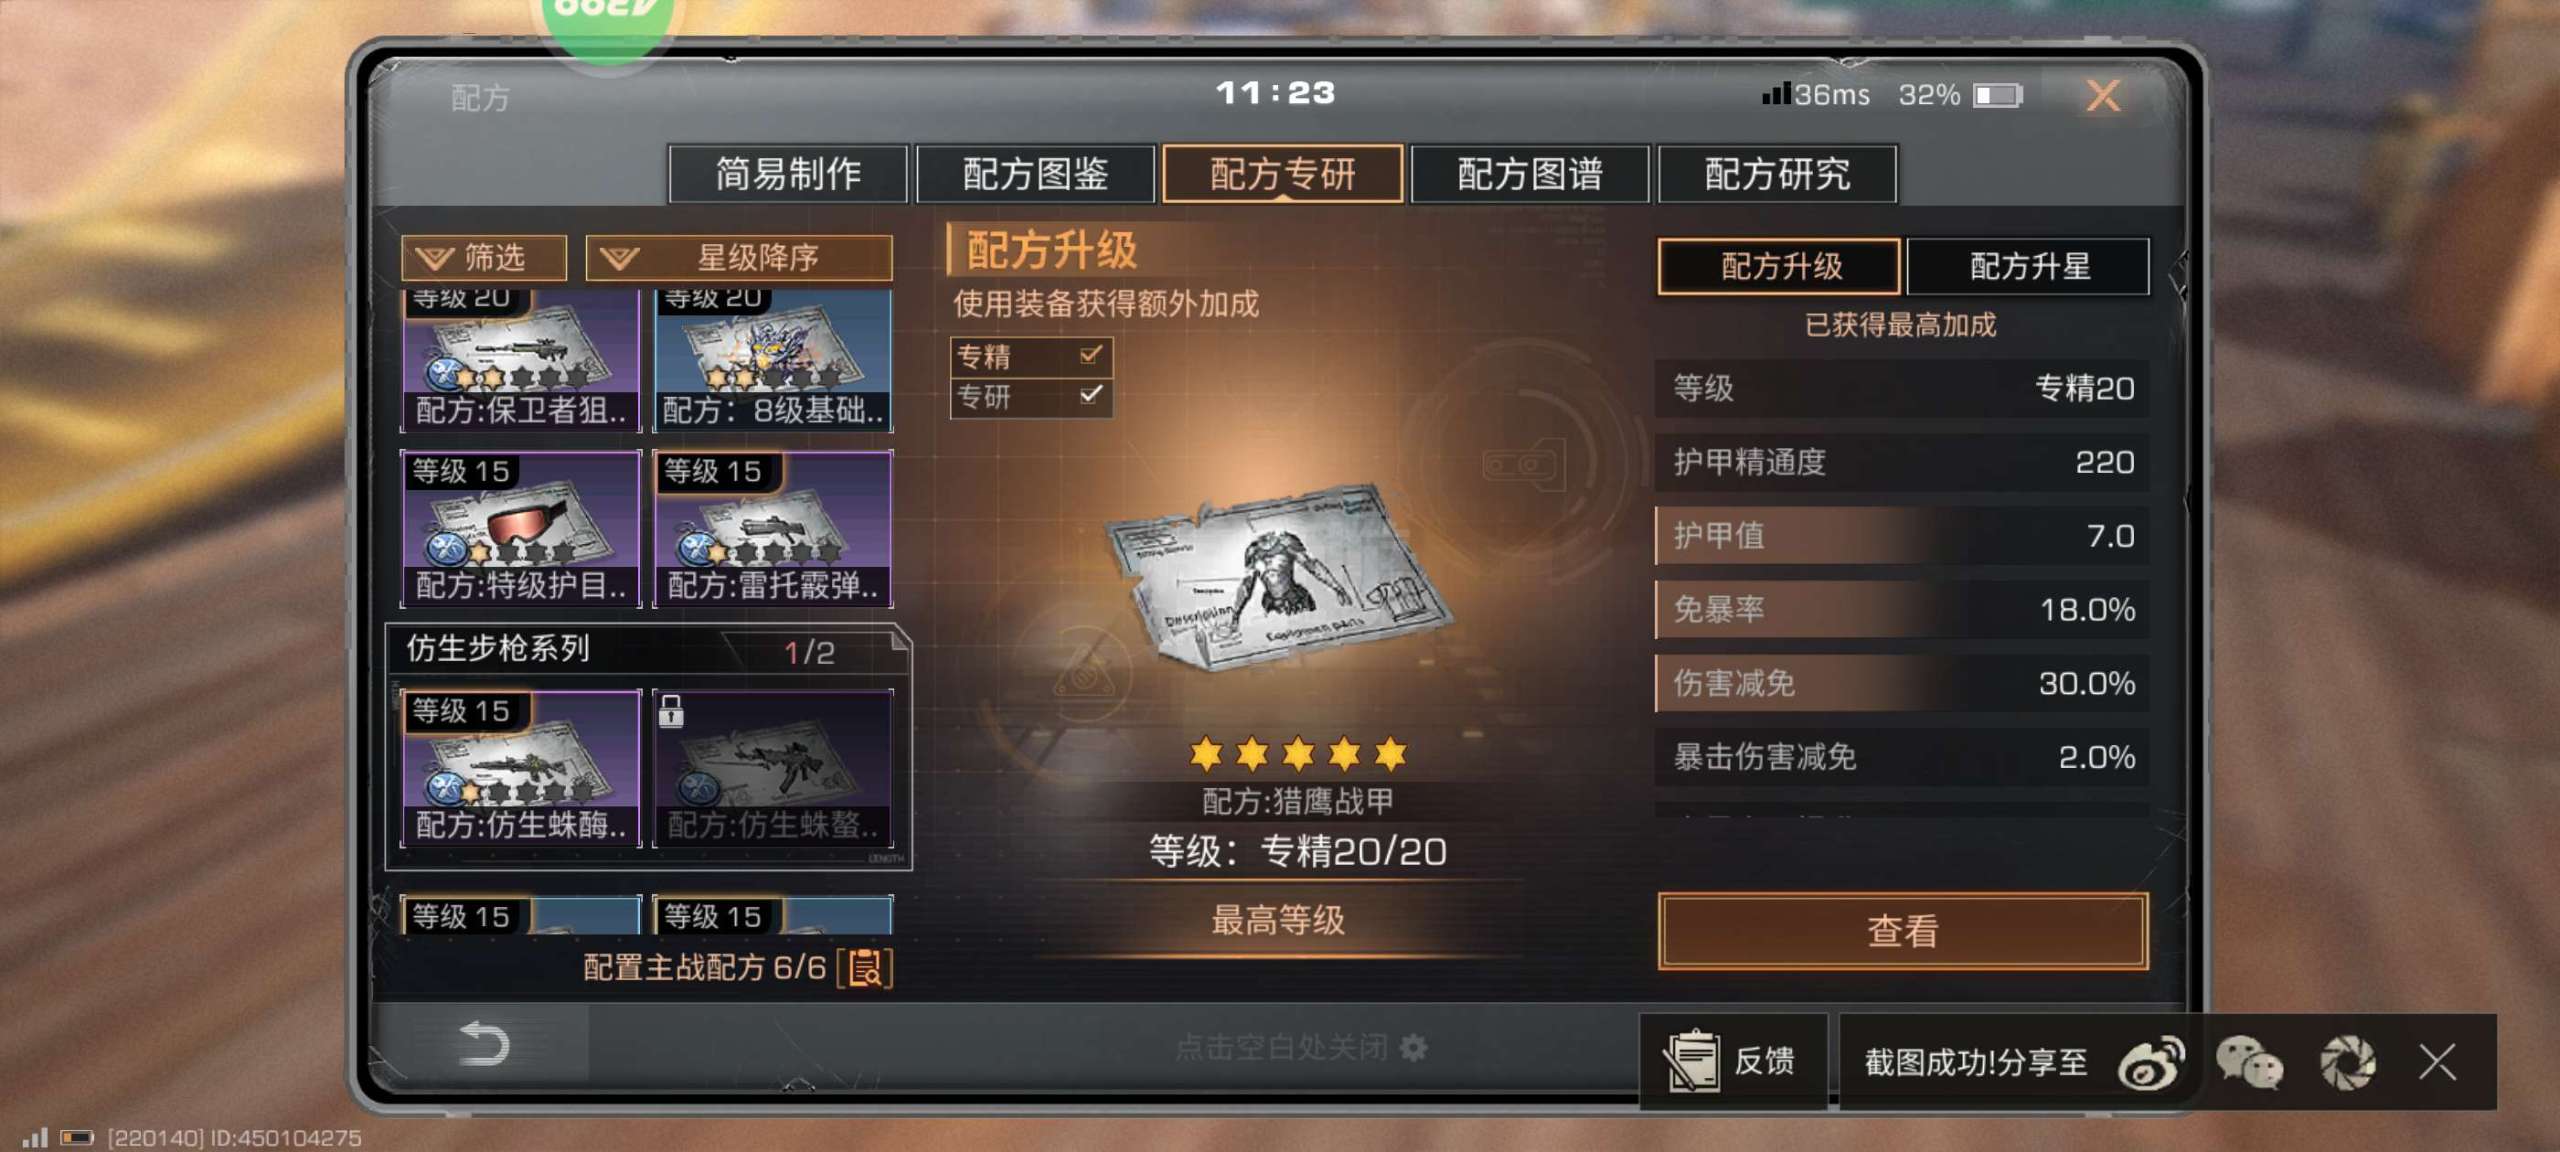Share via the camera aperture icon
This screenshot has width=2560, height=1152.
(x=2347, y=1063)
